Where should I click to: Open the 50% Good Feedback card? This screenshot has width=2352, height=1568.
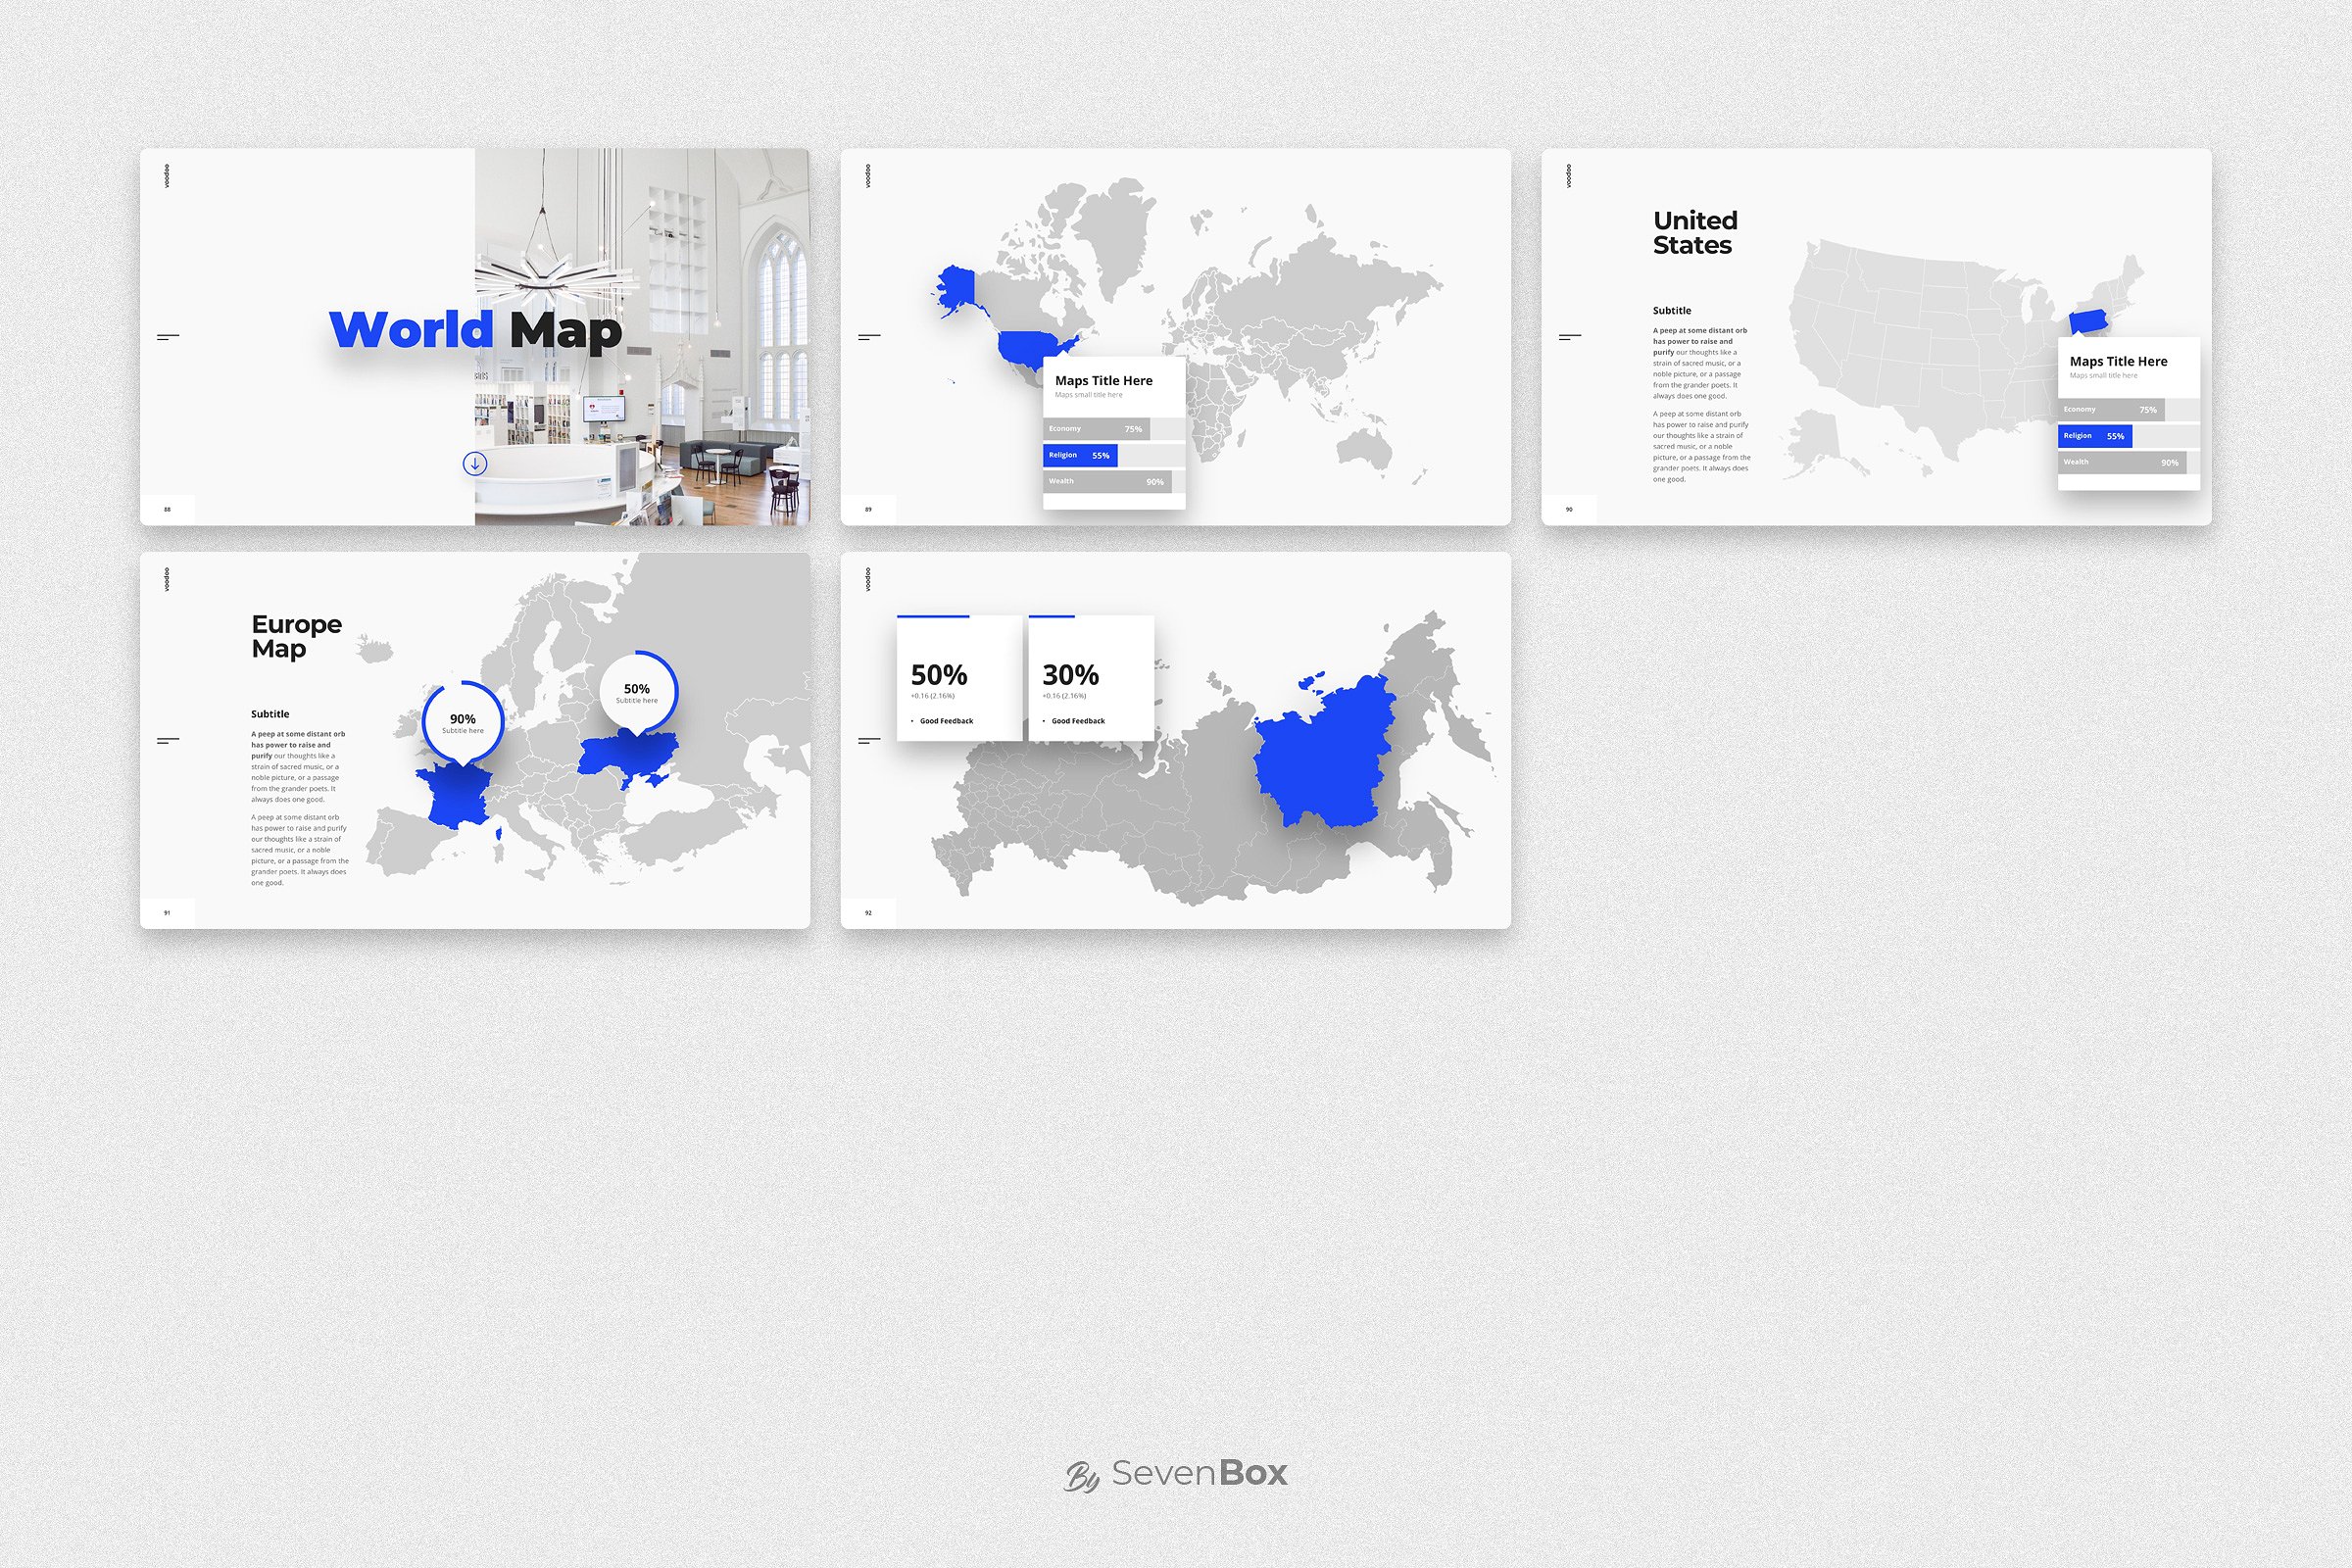coord(959,680)
